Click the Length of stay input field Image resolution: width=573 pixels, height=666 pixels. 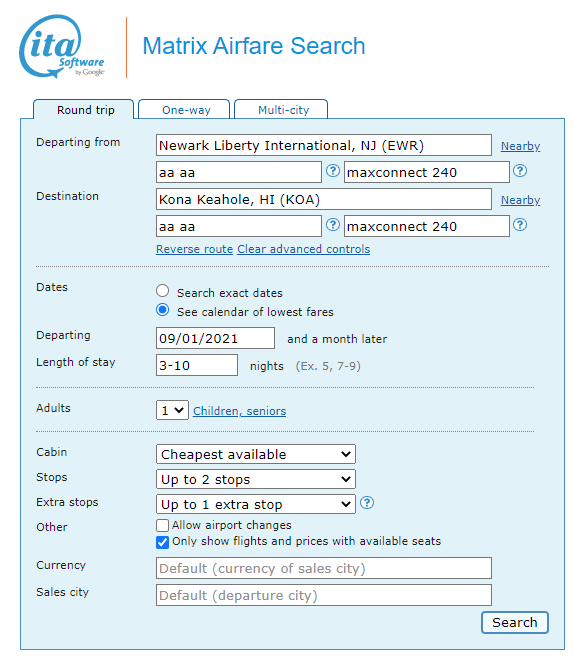click(197, 365)
